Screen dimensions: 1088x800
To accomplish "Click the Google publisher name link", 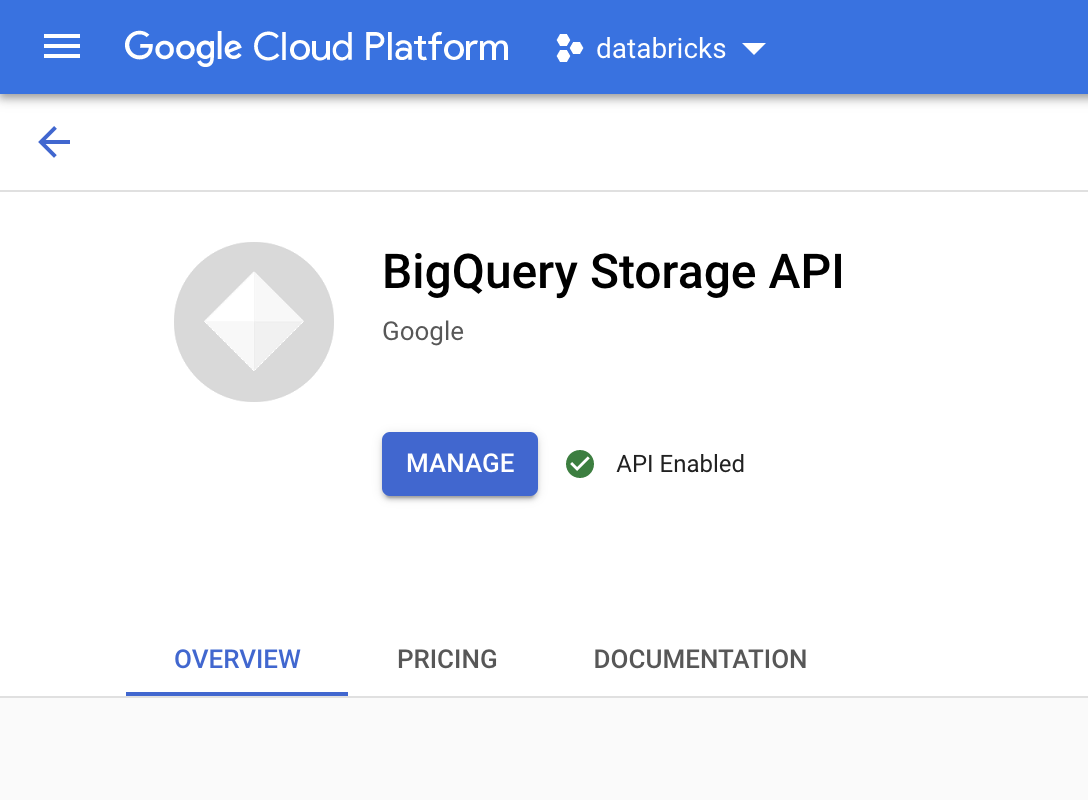I will coord(422,331).
